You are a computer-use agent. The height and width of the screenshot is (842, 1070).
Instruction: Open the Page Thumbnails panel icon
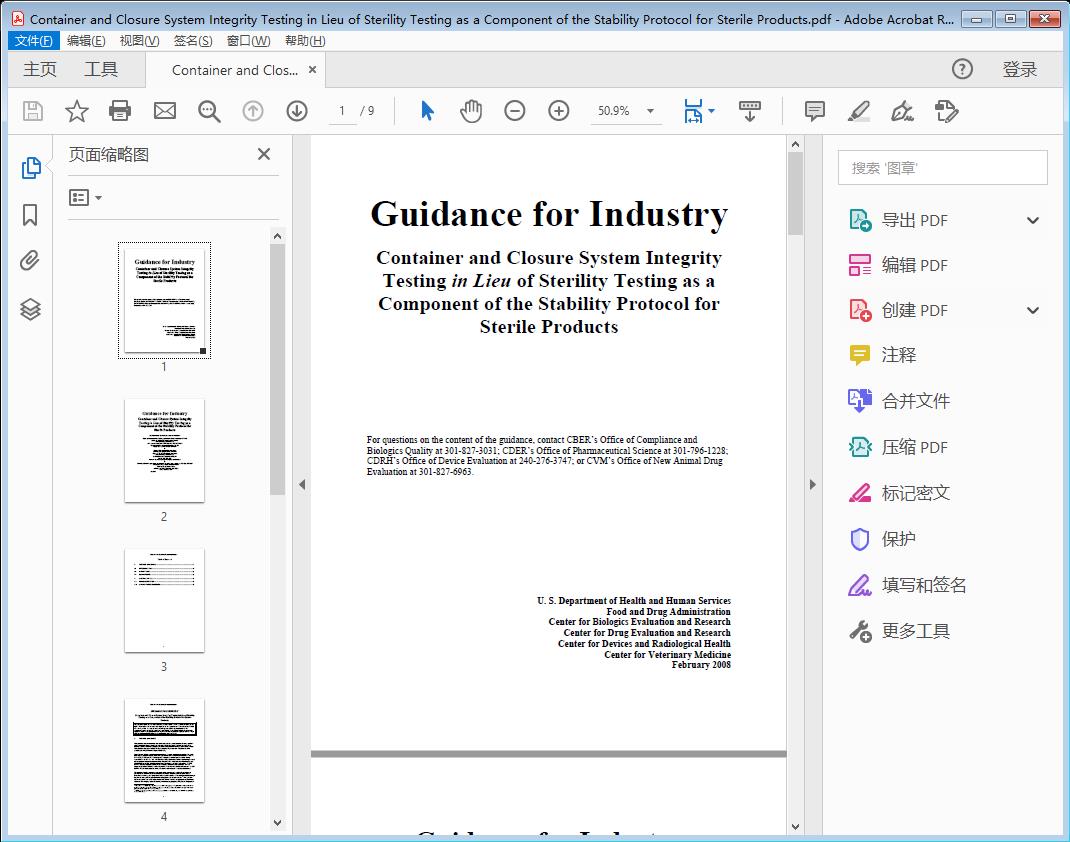[31, 168]
